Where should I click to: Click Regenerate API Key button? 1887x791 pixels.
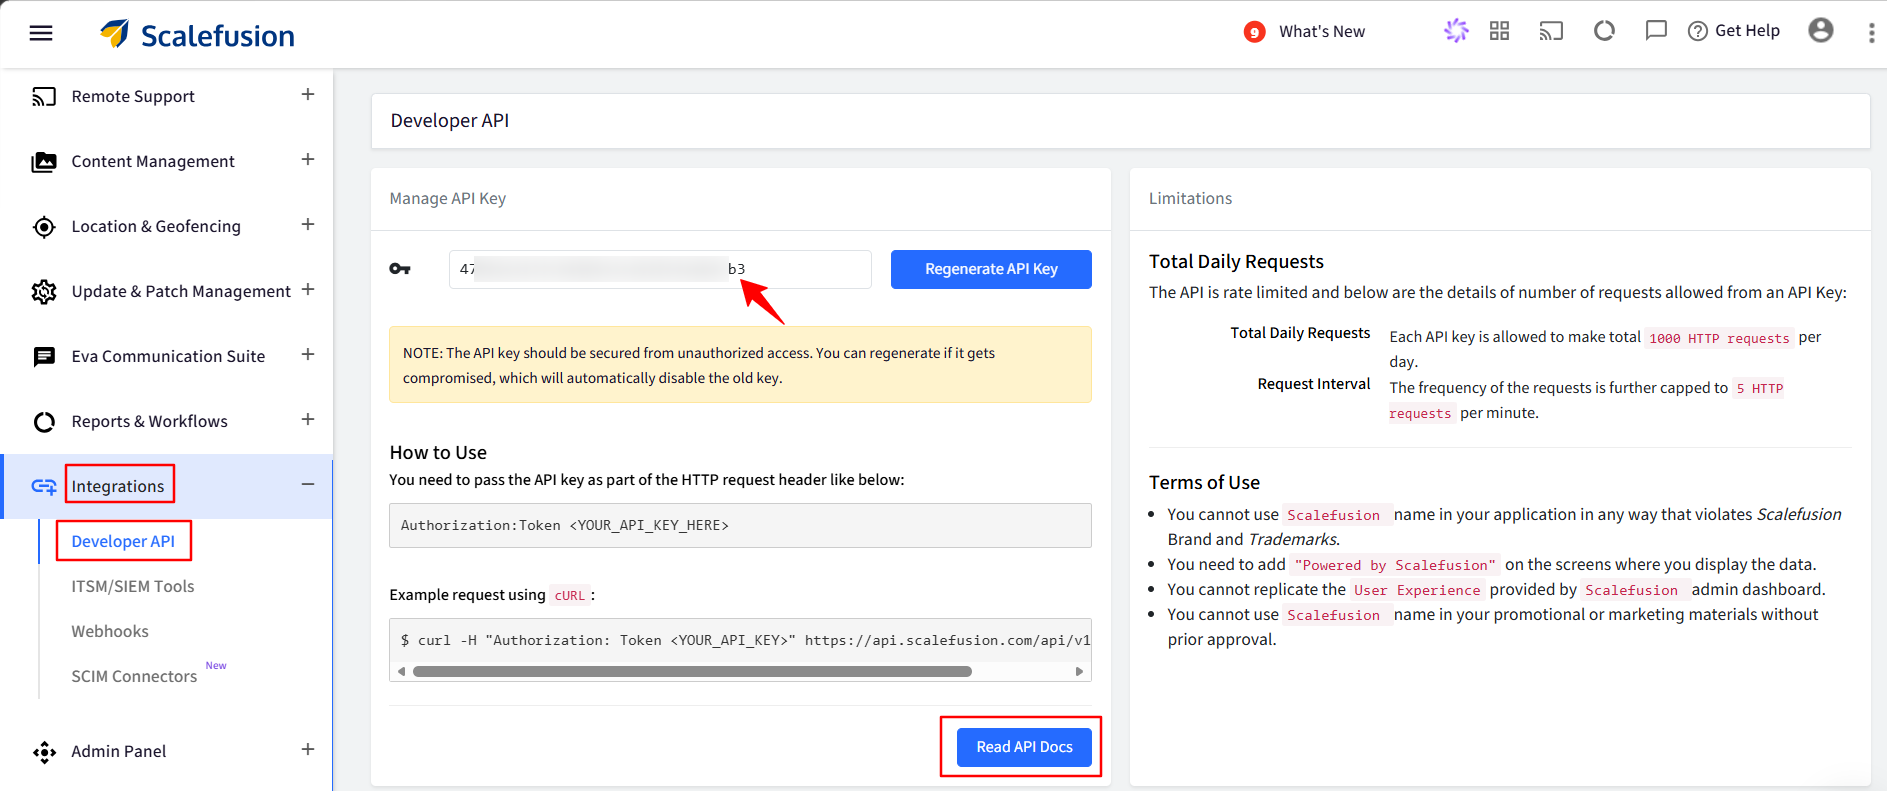(991, 269)
